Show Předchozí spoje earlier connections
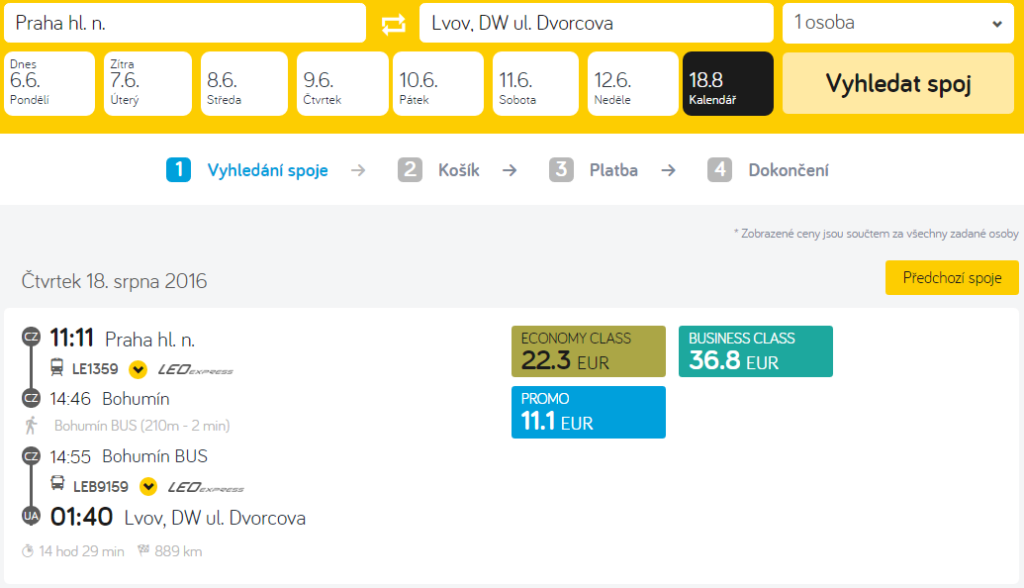Screen dimensions: 1024x588 [x=952, y=278]
